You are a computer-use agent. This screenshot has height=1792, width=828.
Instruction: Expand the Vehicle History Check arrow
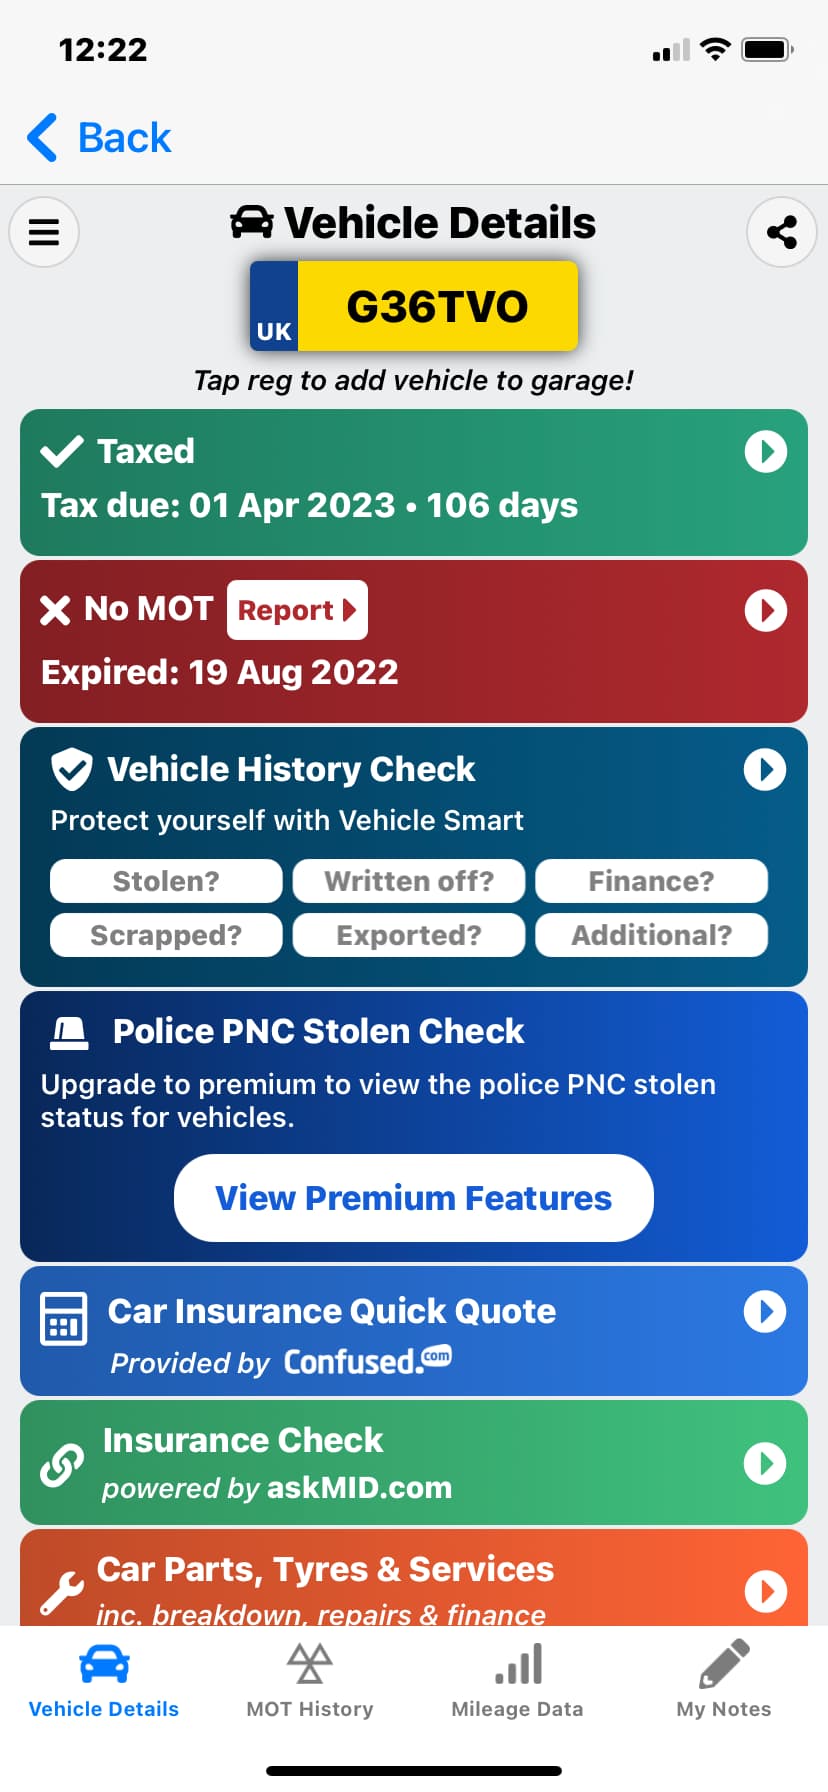(x=765, y=770)
